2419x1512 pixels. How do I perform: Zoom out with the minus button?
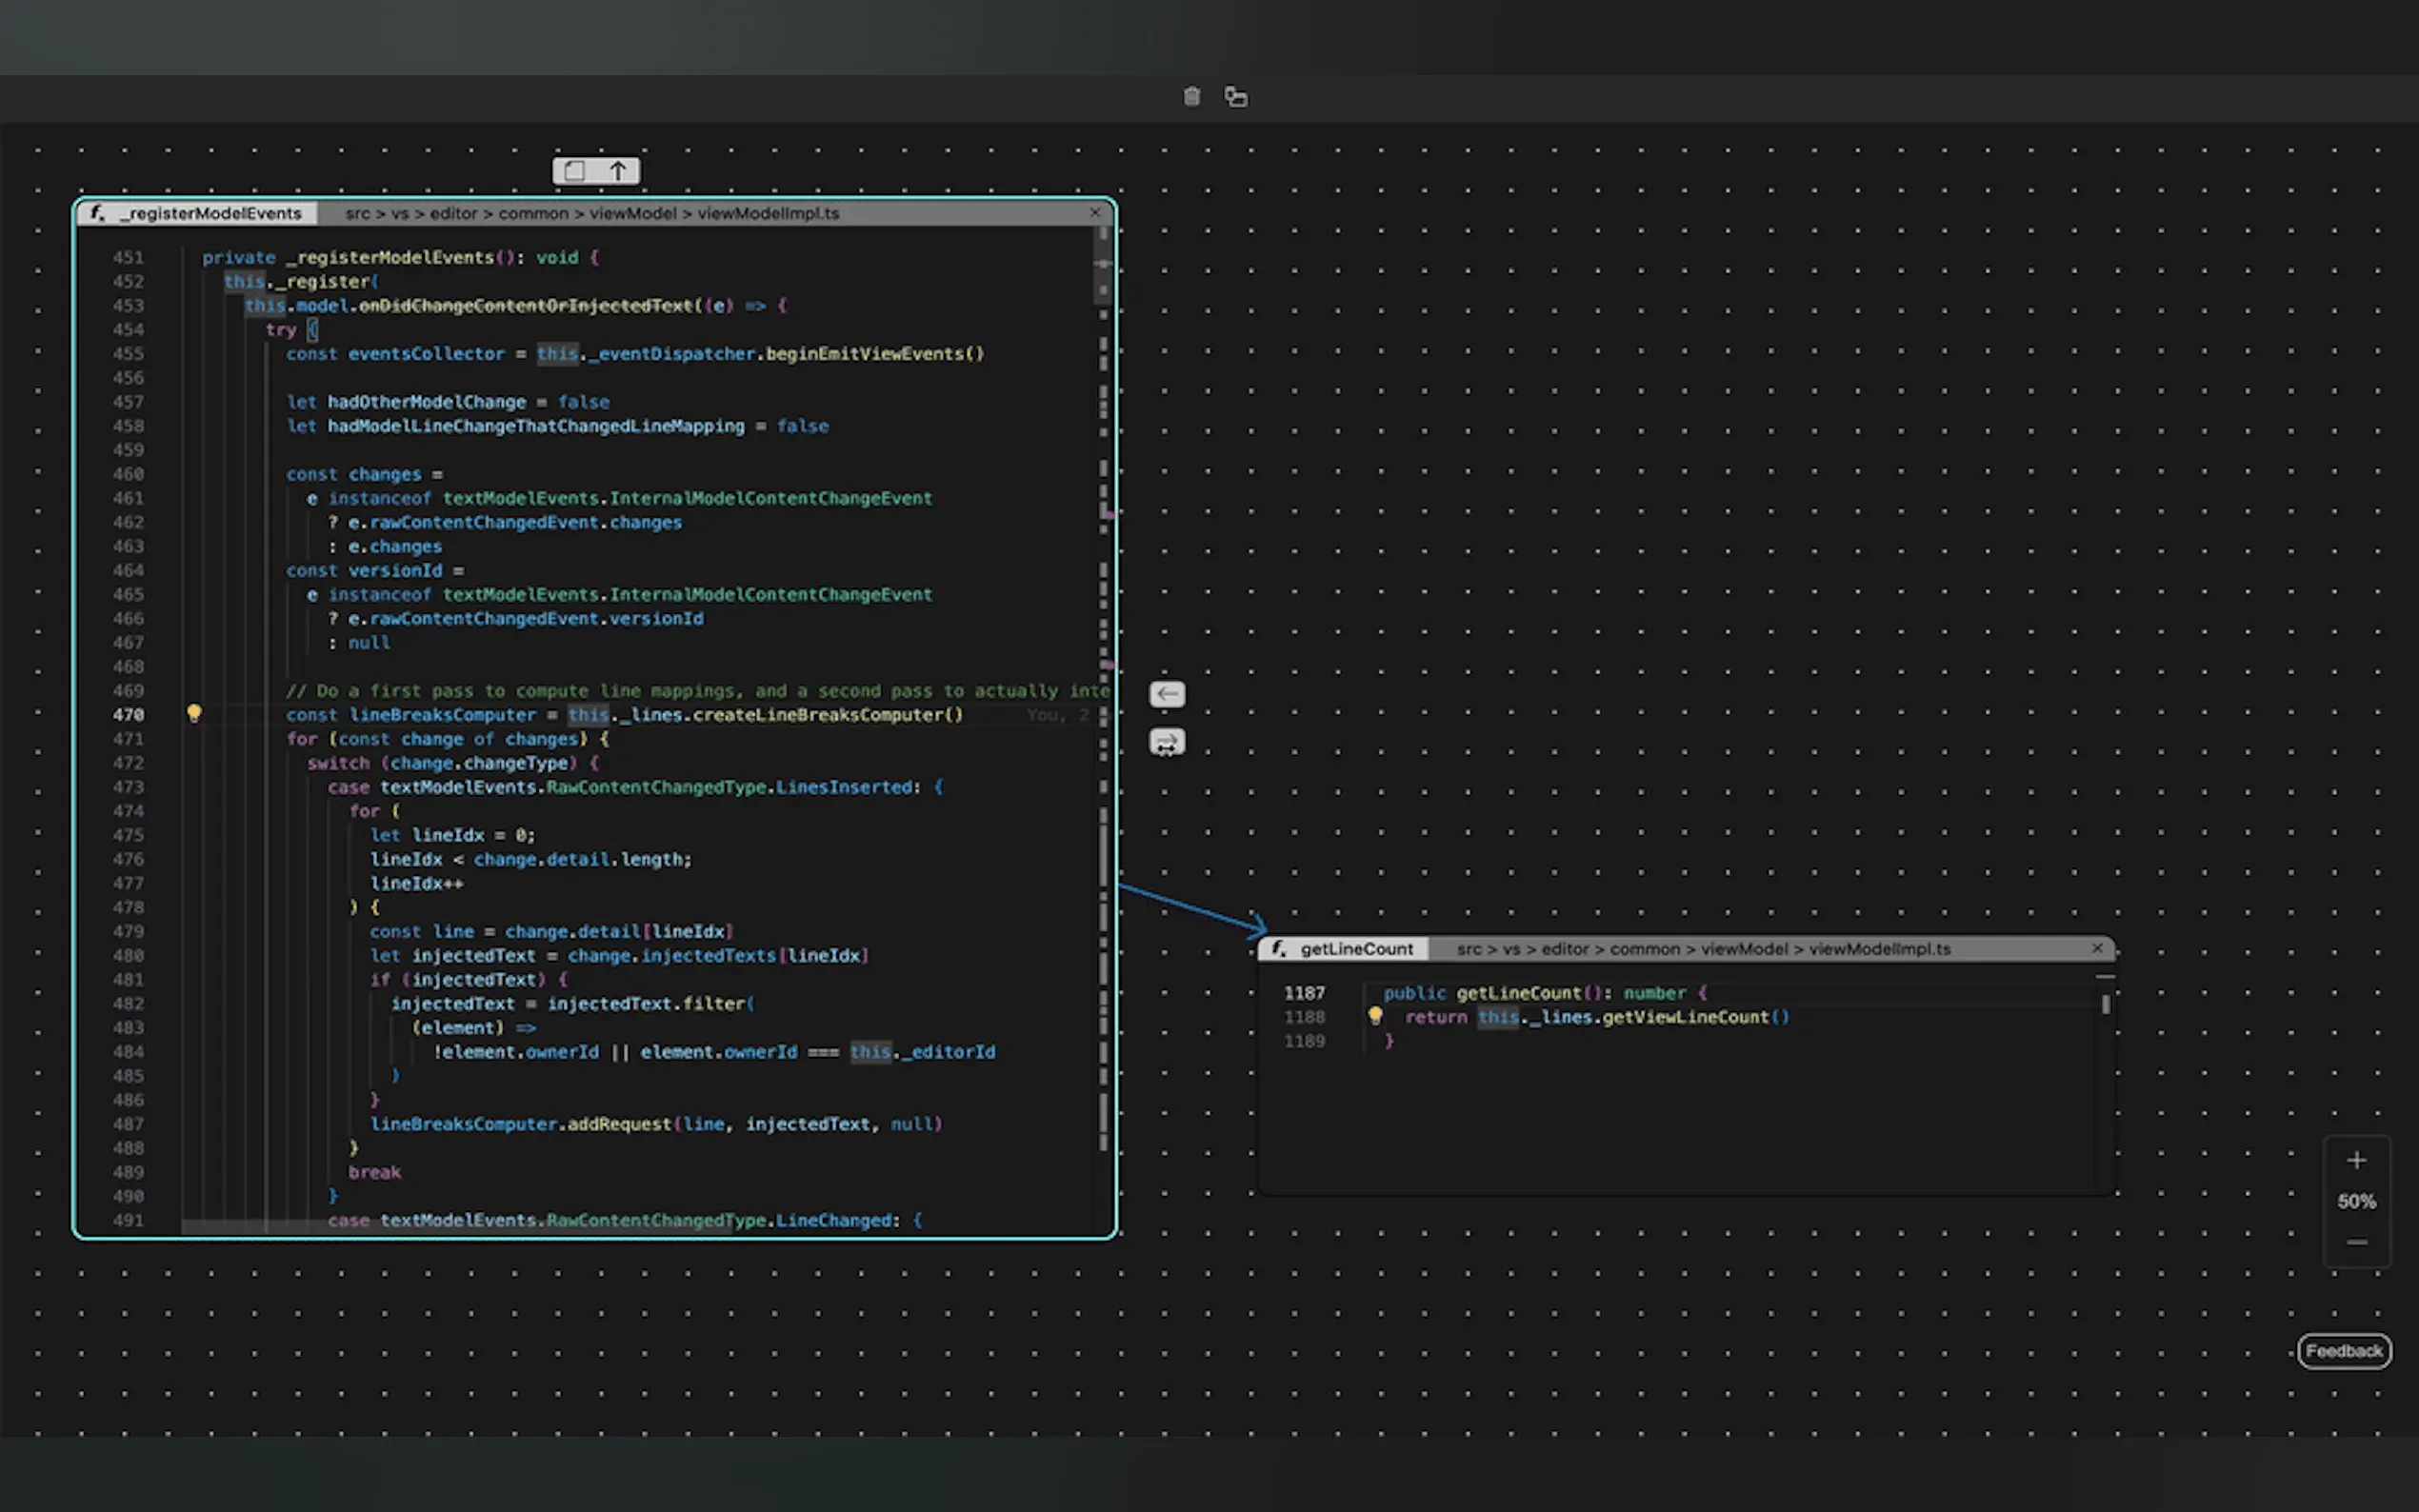click(2356, 1242)
